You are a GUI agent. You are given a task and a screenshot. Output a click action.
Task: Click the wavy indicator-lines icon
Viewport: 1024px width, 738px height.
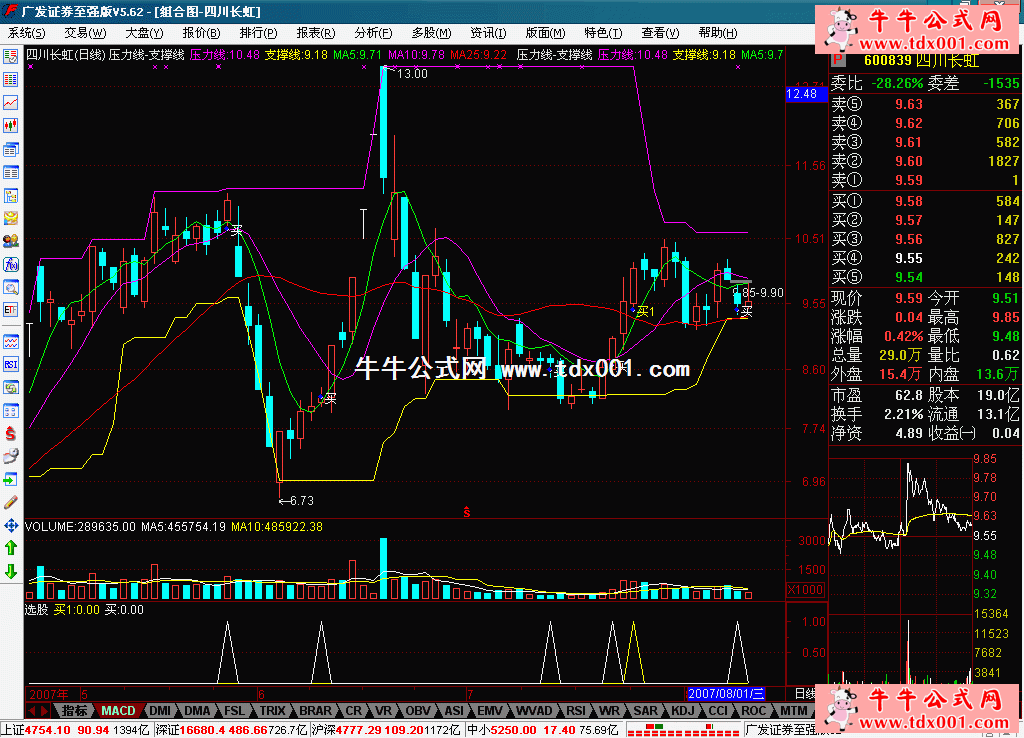[10, 342]
